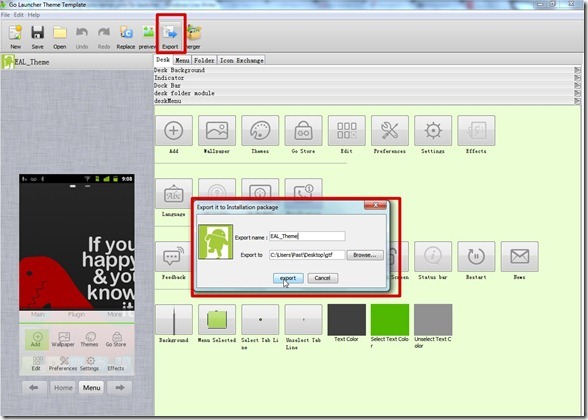This screenshot has width=588, height=420.
Task: Select the Select Tab Line tile
Action: pos(260,320)
